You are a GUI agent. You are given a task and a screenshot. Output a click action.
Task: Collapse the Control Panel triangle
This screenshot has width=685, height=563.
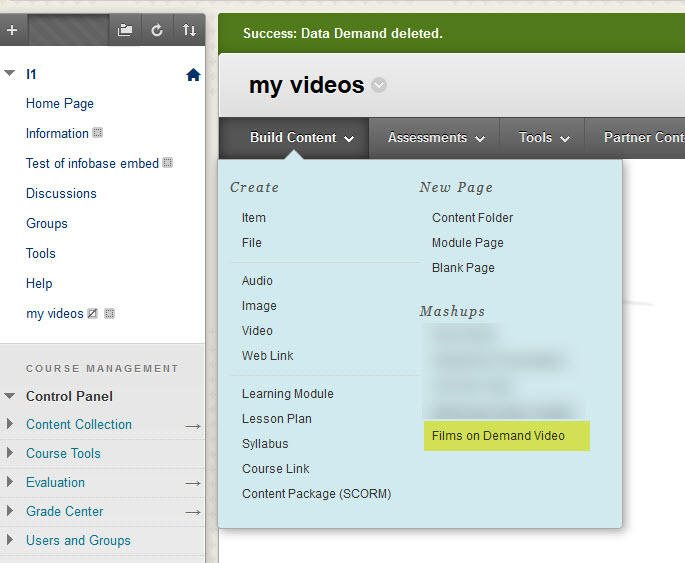[x=10, y=396]
